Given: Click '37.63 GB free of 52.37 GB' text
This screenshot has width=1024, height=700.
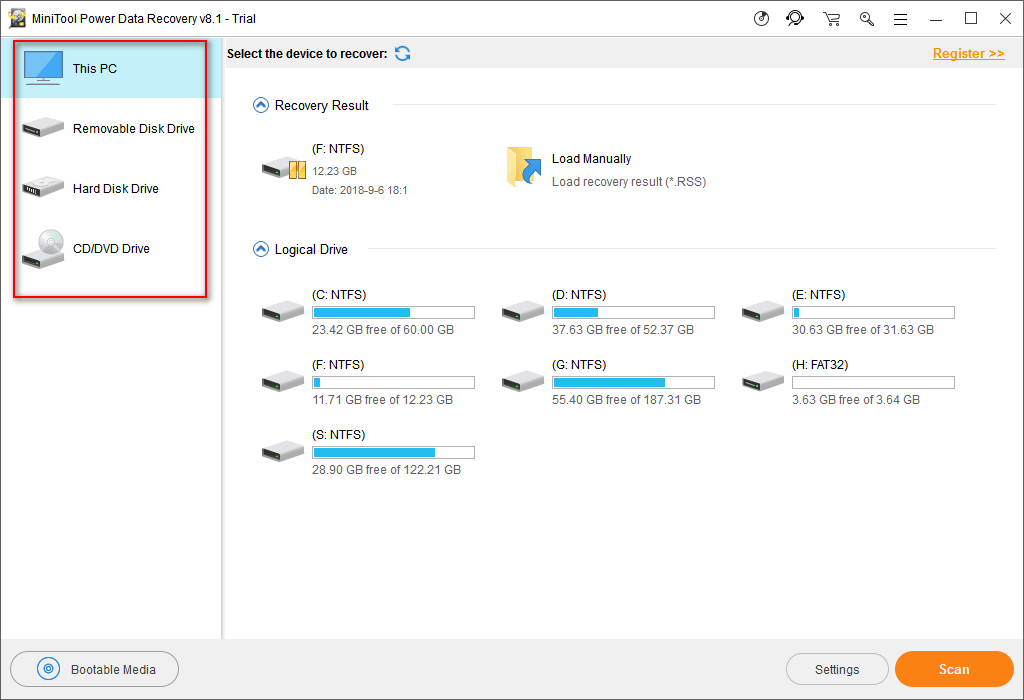Looking at the screenshot, I should click(622, 330).
